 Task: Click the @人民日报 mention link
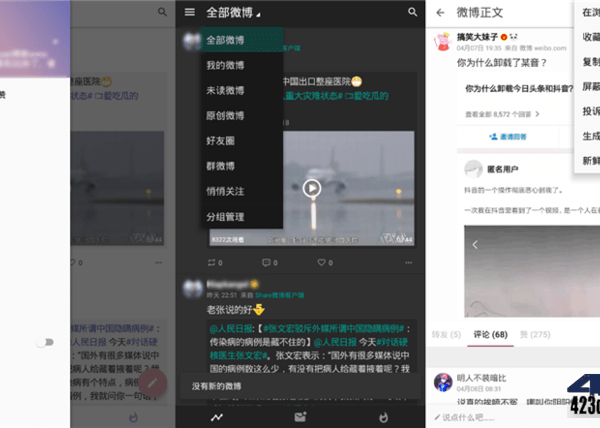[x=228, y=328]
